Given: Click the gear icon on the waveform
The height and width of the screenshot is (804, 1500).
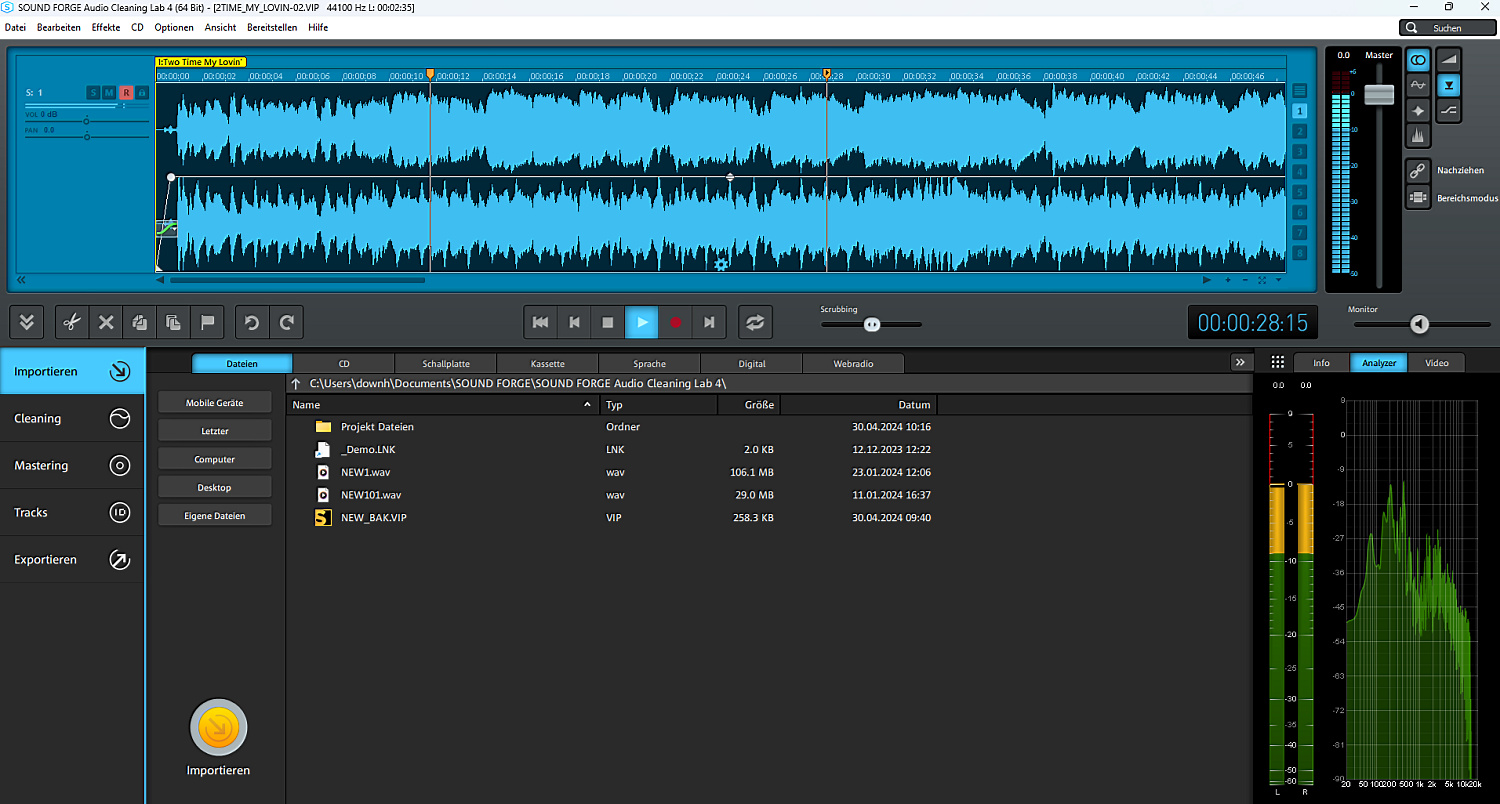Looking at the screenshot, I should 721,264.
